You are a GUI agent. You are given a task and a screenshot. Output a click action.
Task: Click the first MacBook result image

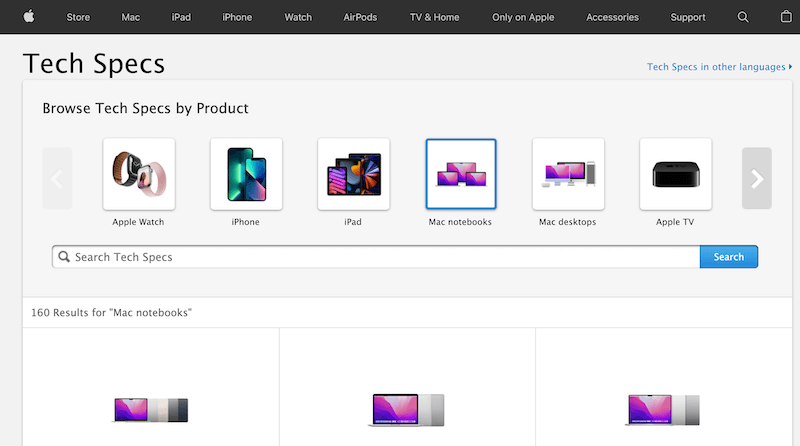[x=151, y=410]
